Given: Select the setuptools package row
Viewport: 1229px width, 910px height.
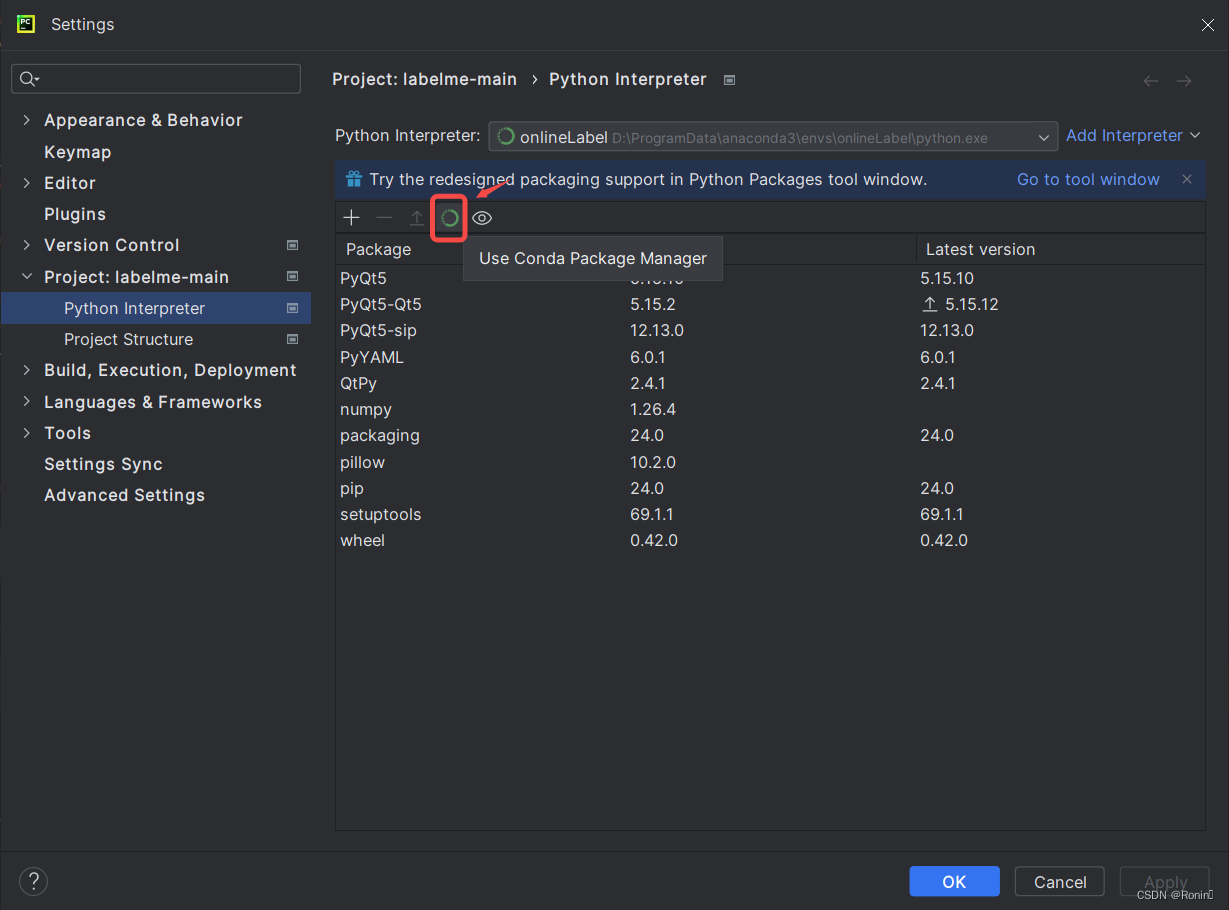Looking at the screenshot, I should click(770, 514).
